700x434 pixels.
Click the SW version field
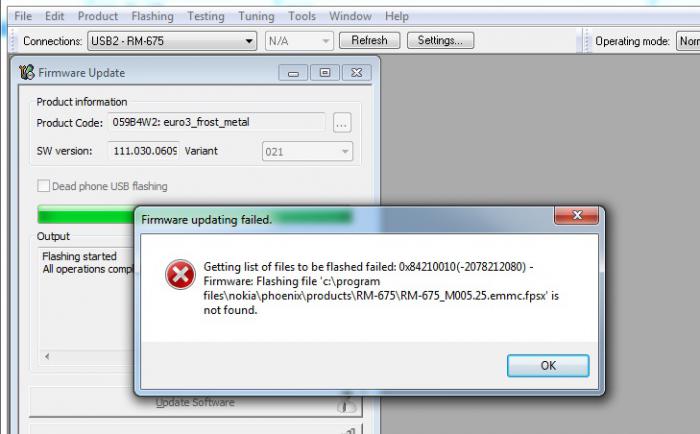(x=144, y=151)
